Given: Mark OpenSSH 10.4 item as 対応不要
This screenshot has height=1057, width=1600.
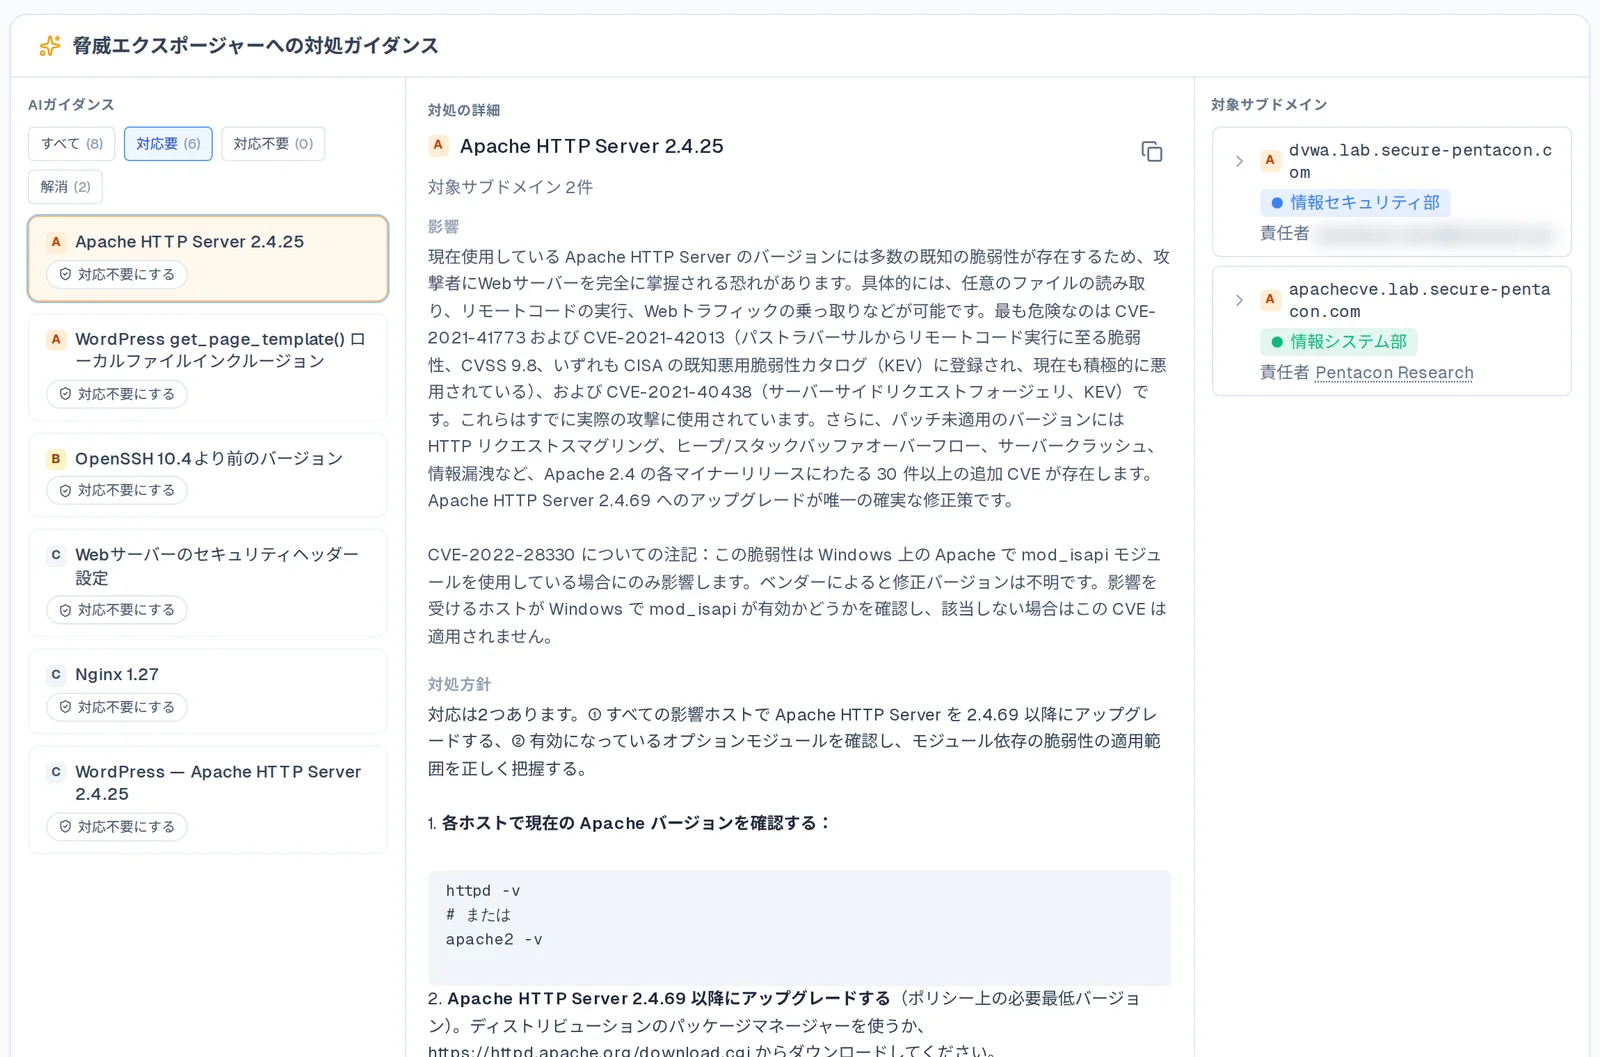Looking at the screenshot, I should point(117,490).
